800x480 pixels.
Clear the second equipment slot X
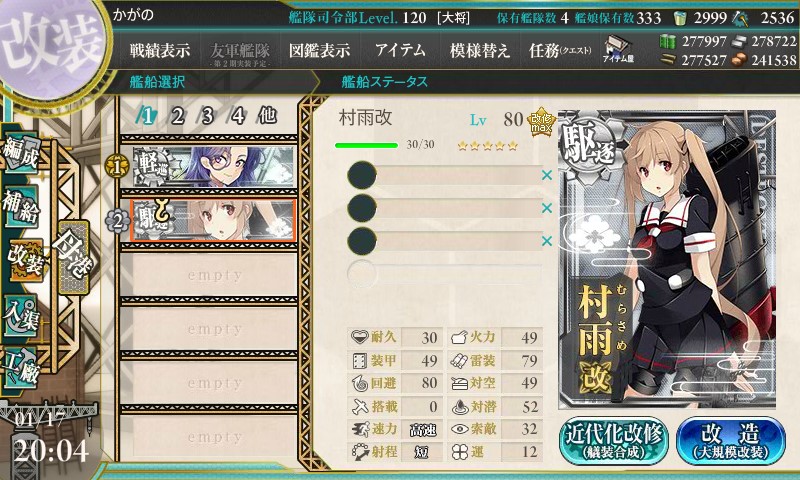click(546, 208)
